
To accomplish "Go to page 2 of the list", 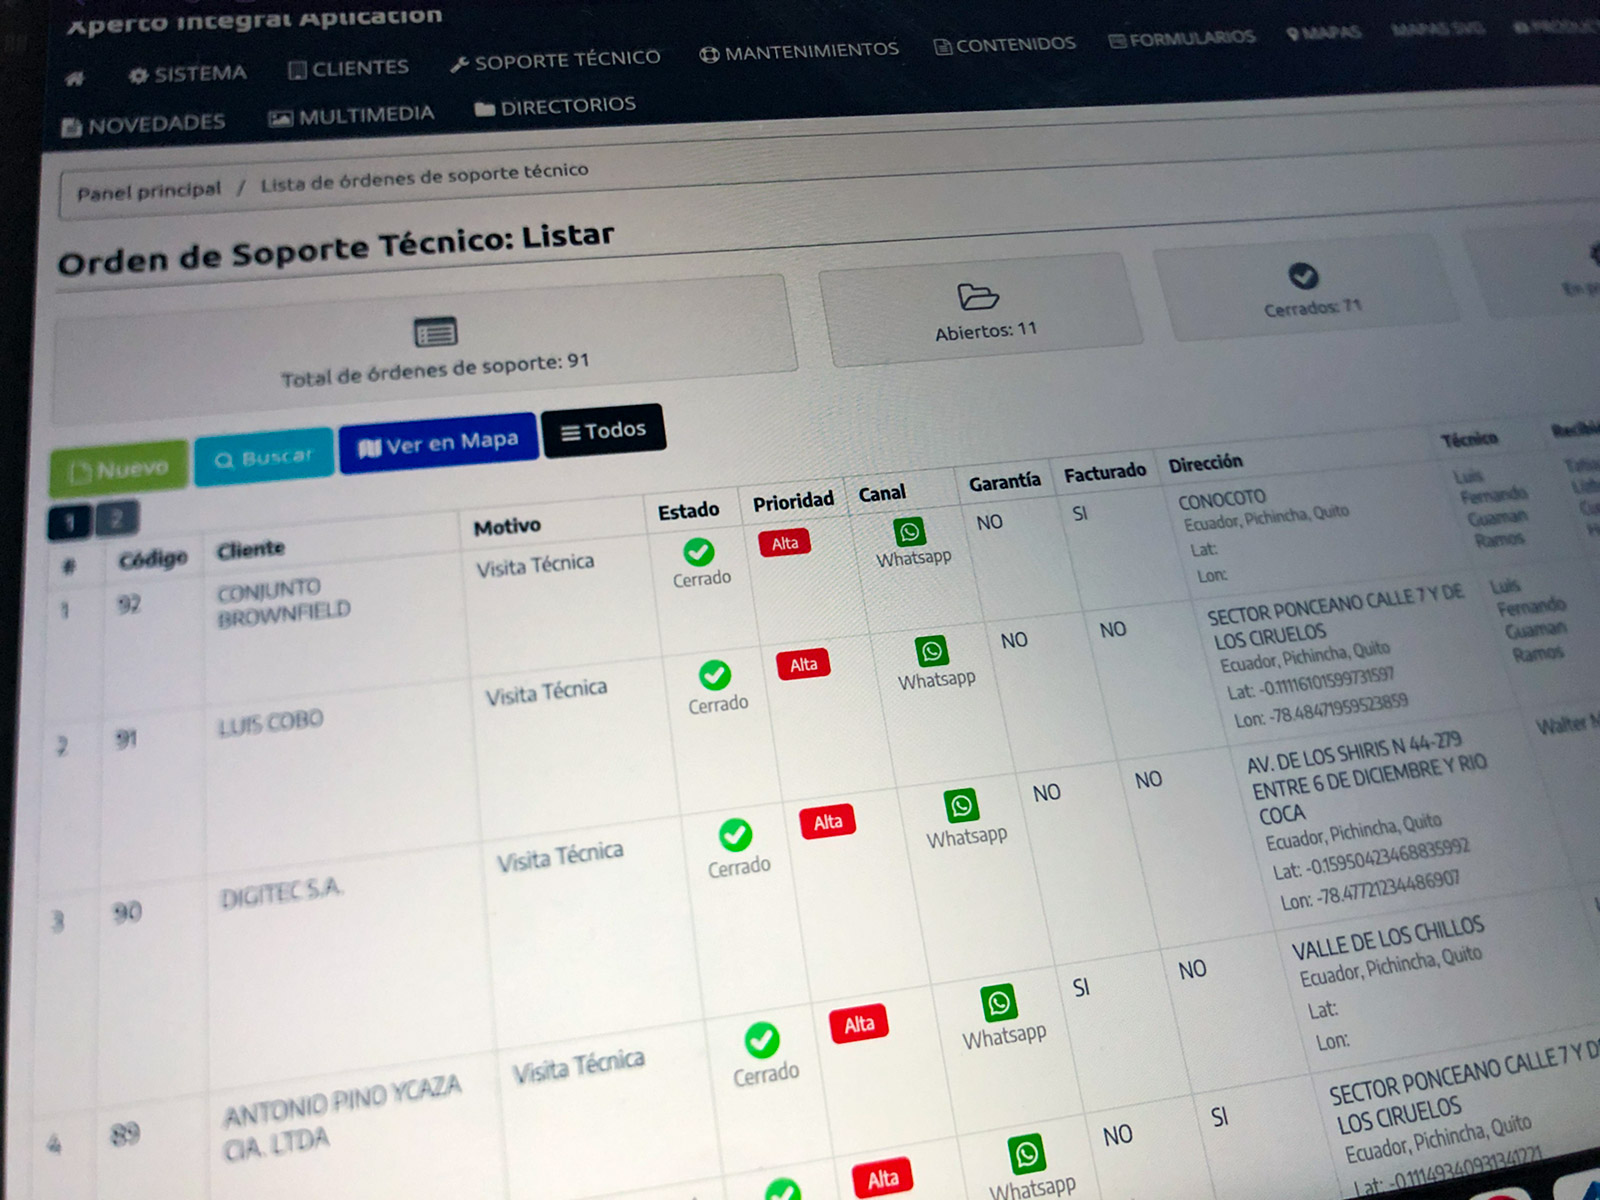I will (x=117, y=518).
